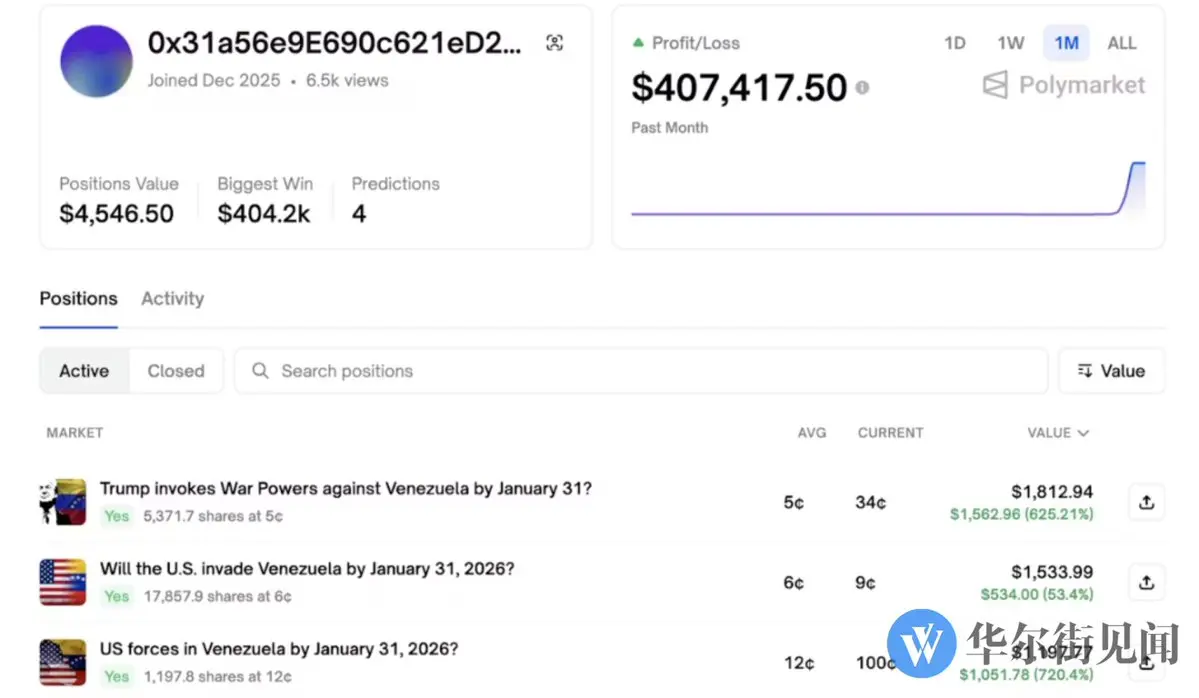This screenshot has height=698, width=1199.
Task: Open the Value sort dropdown
Action: coord(1111,371)
